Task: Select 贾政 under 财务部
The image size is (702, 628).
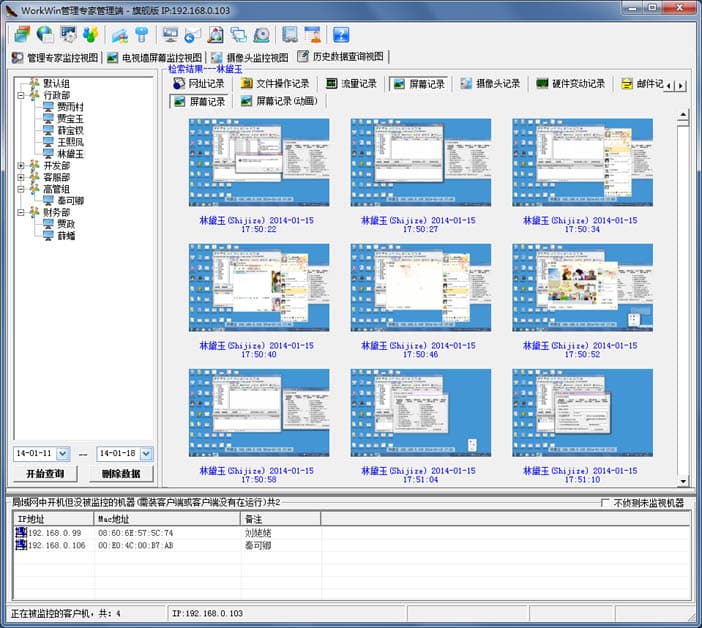Action: tap(66, 223)
